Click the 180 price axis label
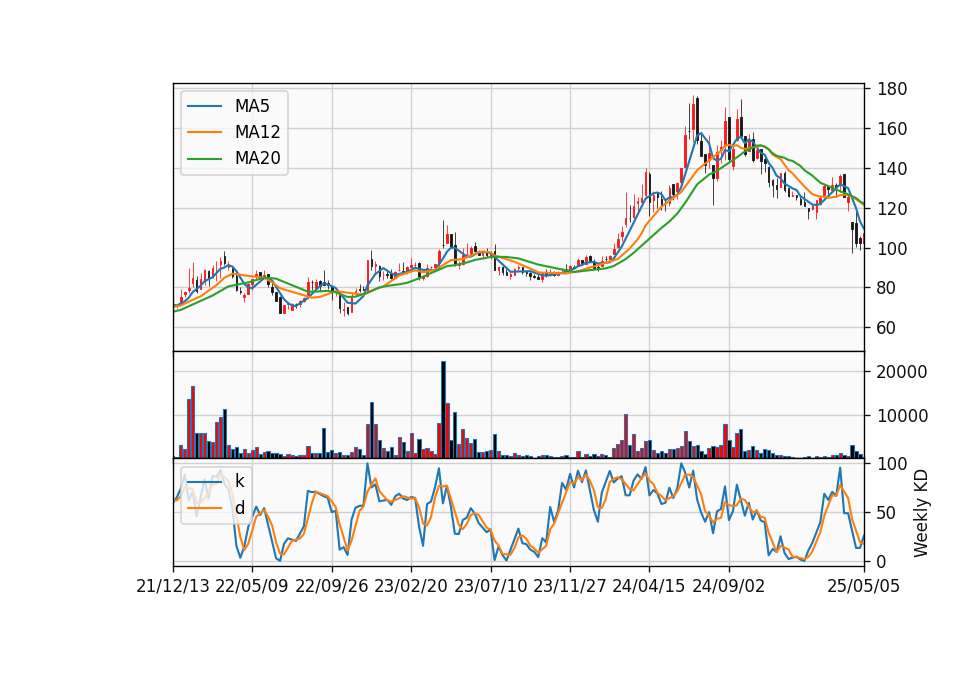The image size is (960, 690). point(892,89)
